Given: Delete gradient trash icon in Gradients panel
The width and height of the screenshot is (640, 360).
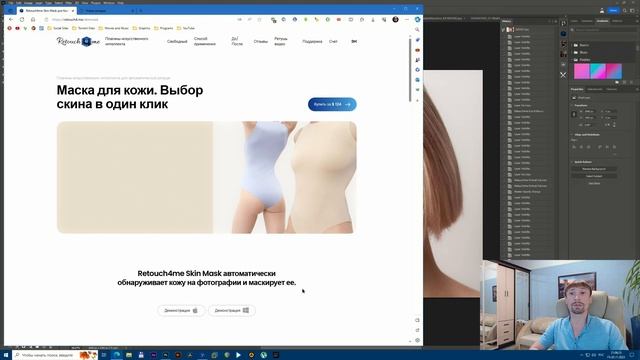Looking at the screenshot, I should (x=631, y=82).
